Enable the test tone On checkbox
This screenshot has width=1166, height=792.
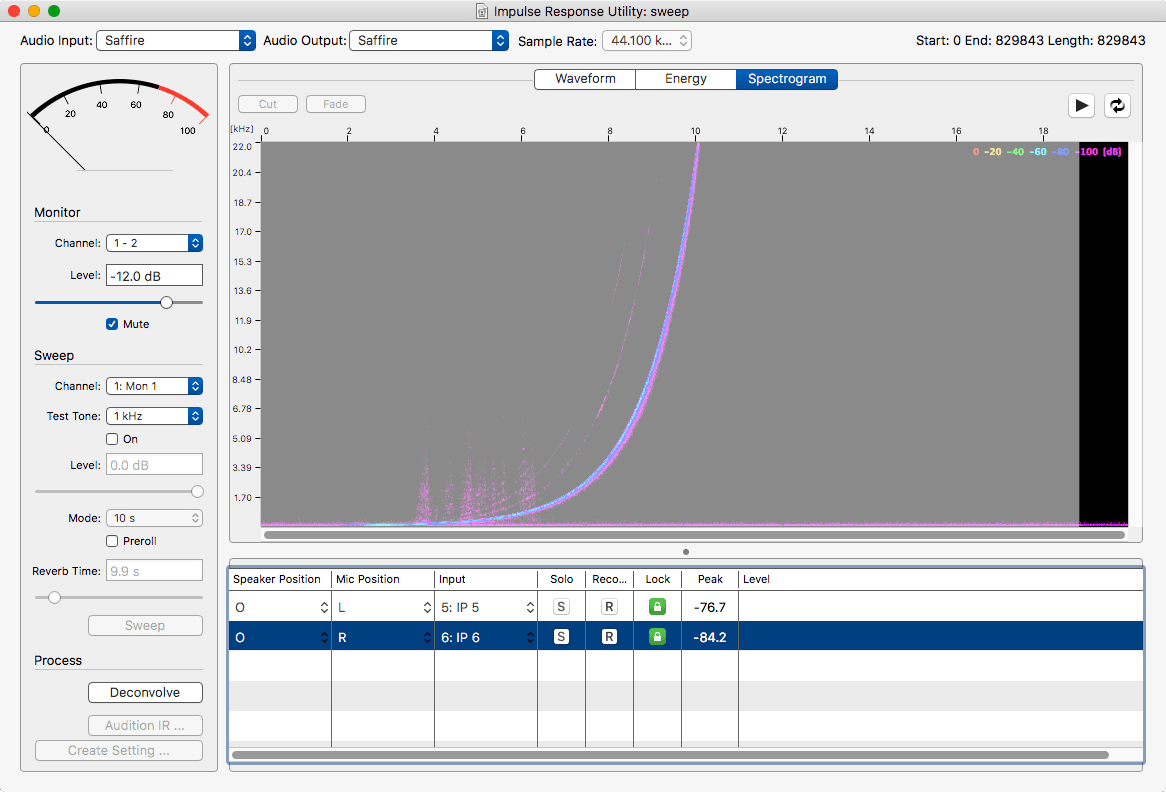[112, 439]
